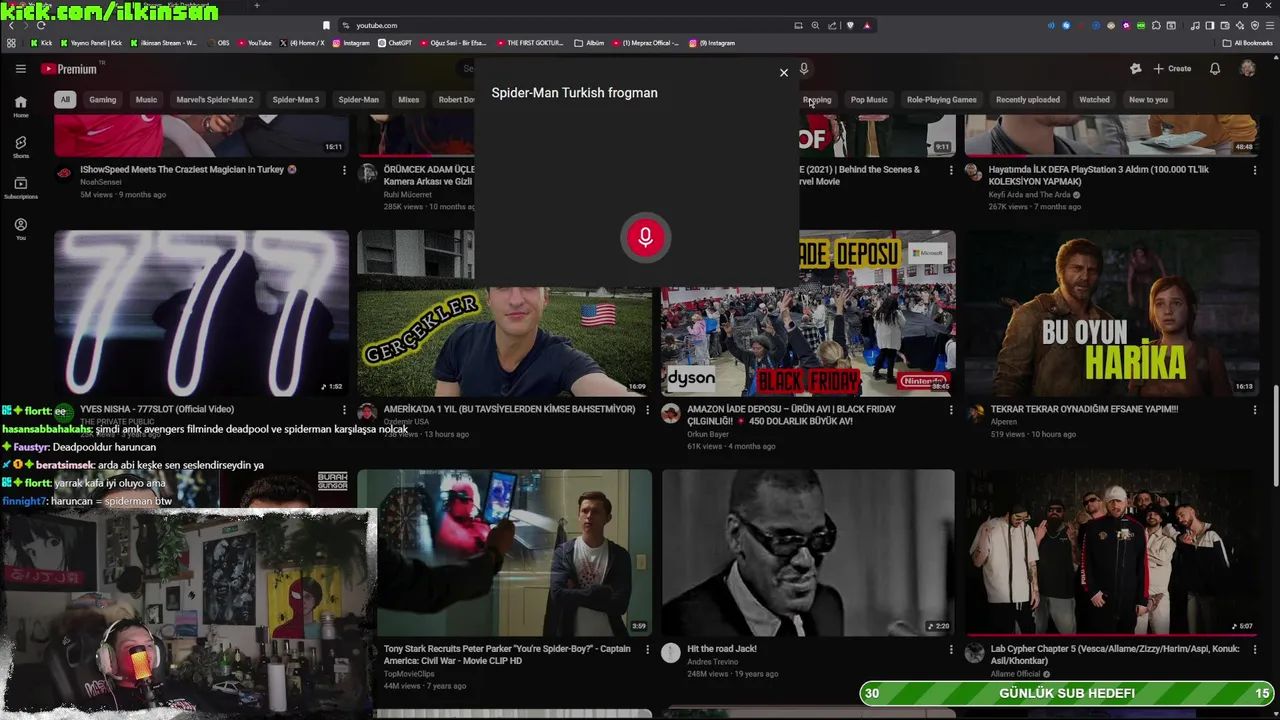Open OBS bookmark
Viewport: 1280px width, 720px height.
[x=217, y=43]
